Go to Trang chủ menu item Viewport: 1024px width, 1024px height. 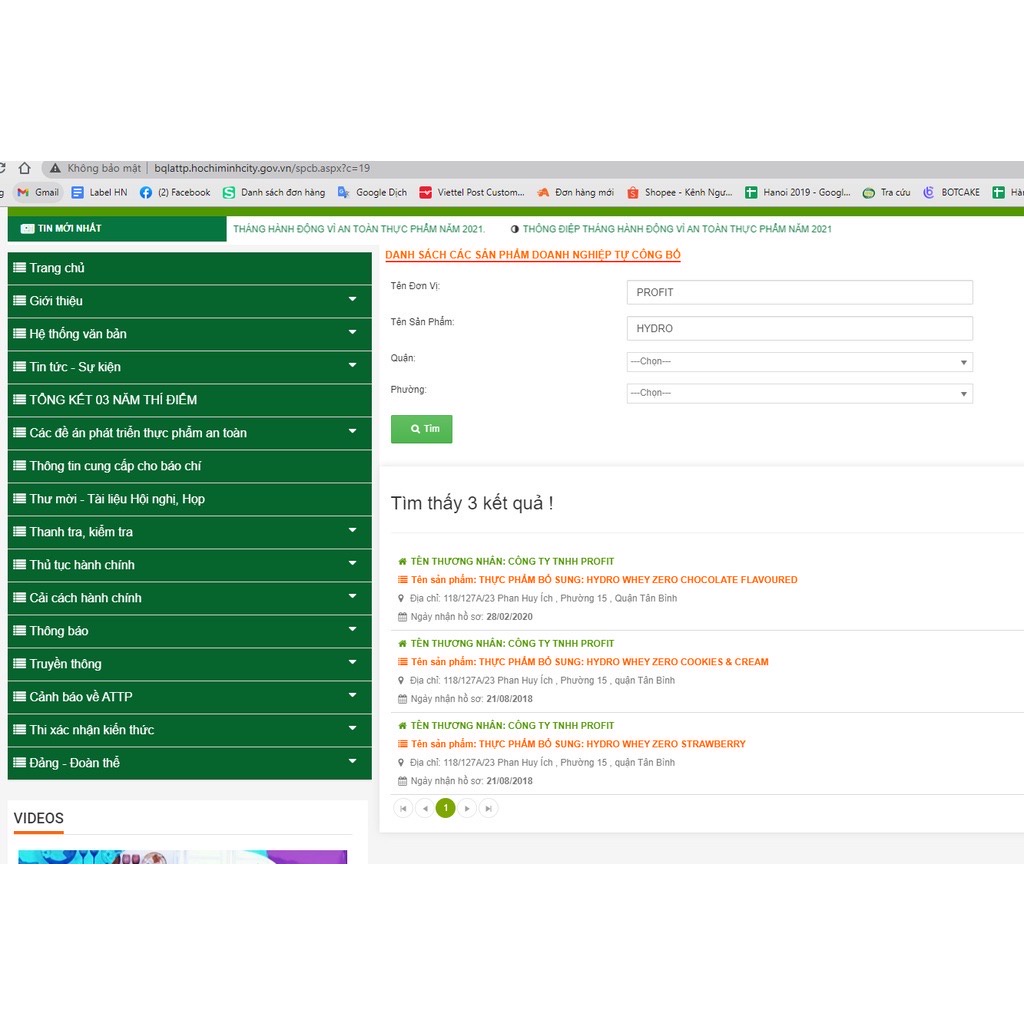(189, 268)
